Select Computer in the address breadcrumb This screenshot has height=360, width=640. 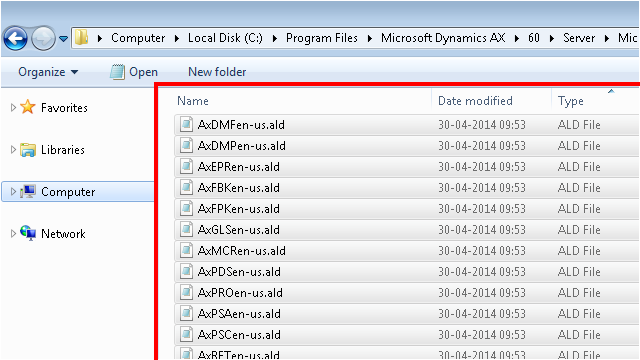coord(138,38)
